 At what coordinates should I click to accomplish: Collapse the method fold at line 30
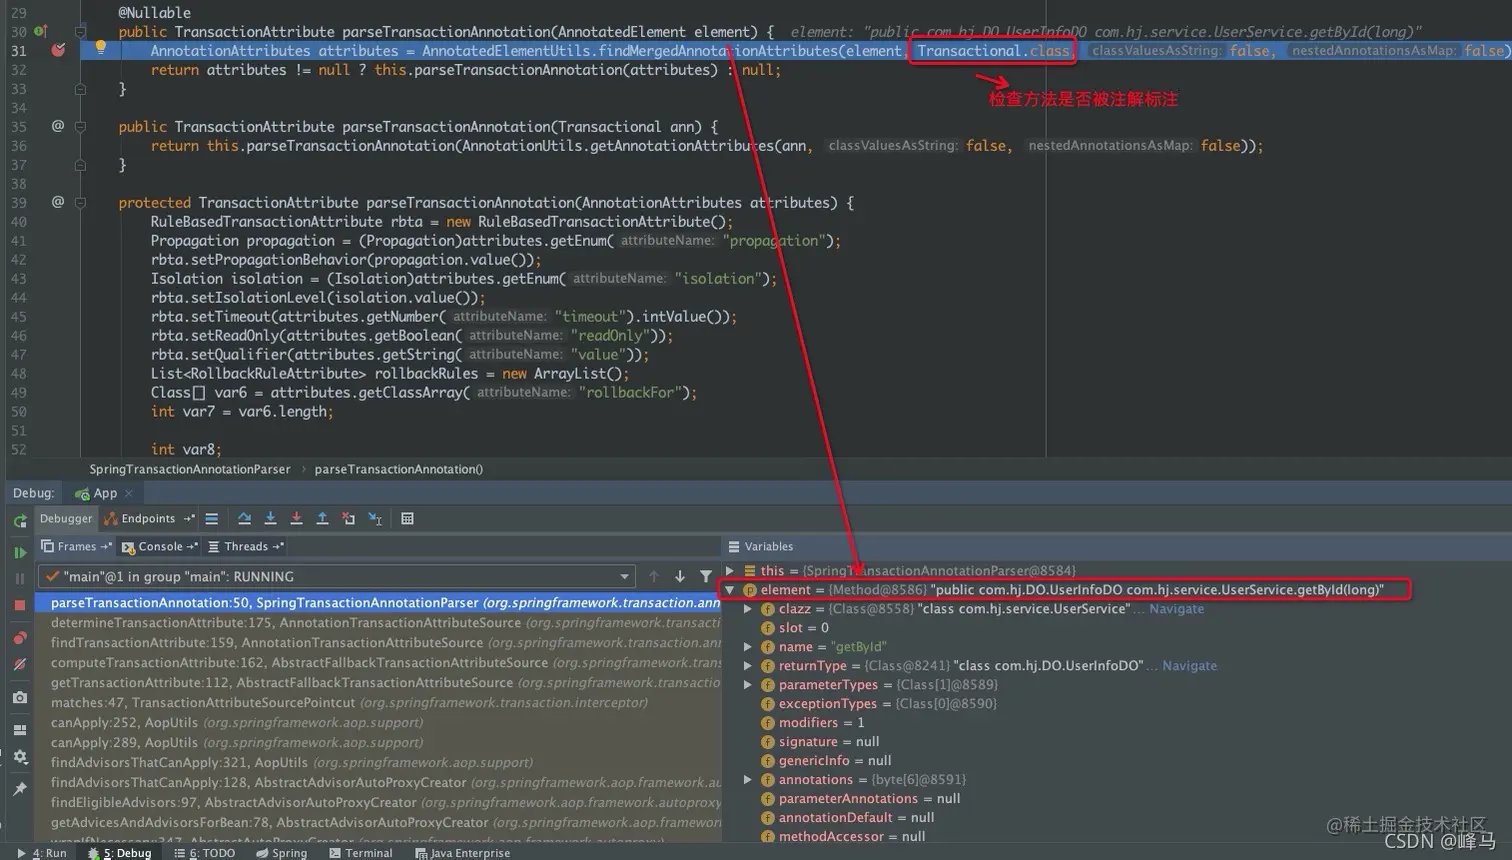[x=80, y=31]
